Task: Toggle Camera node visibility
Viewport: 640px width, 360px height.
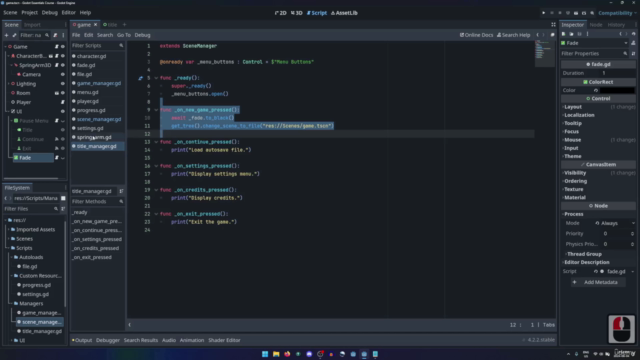Action: tap(62, 75)
